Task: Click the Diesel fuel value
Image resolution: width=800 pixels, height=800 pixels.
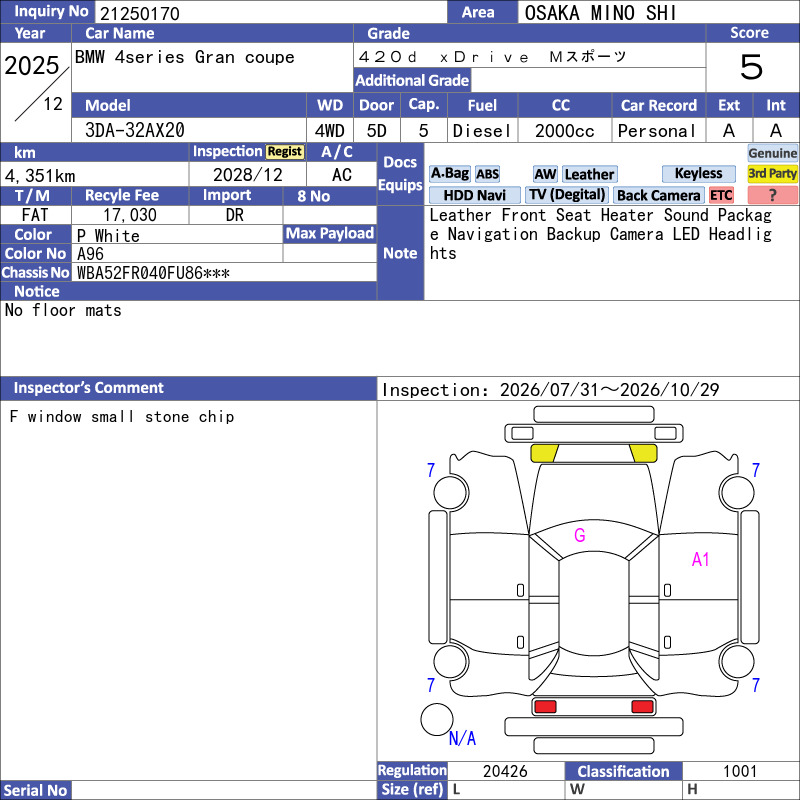Action: click(x=482, y=131)
